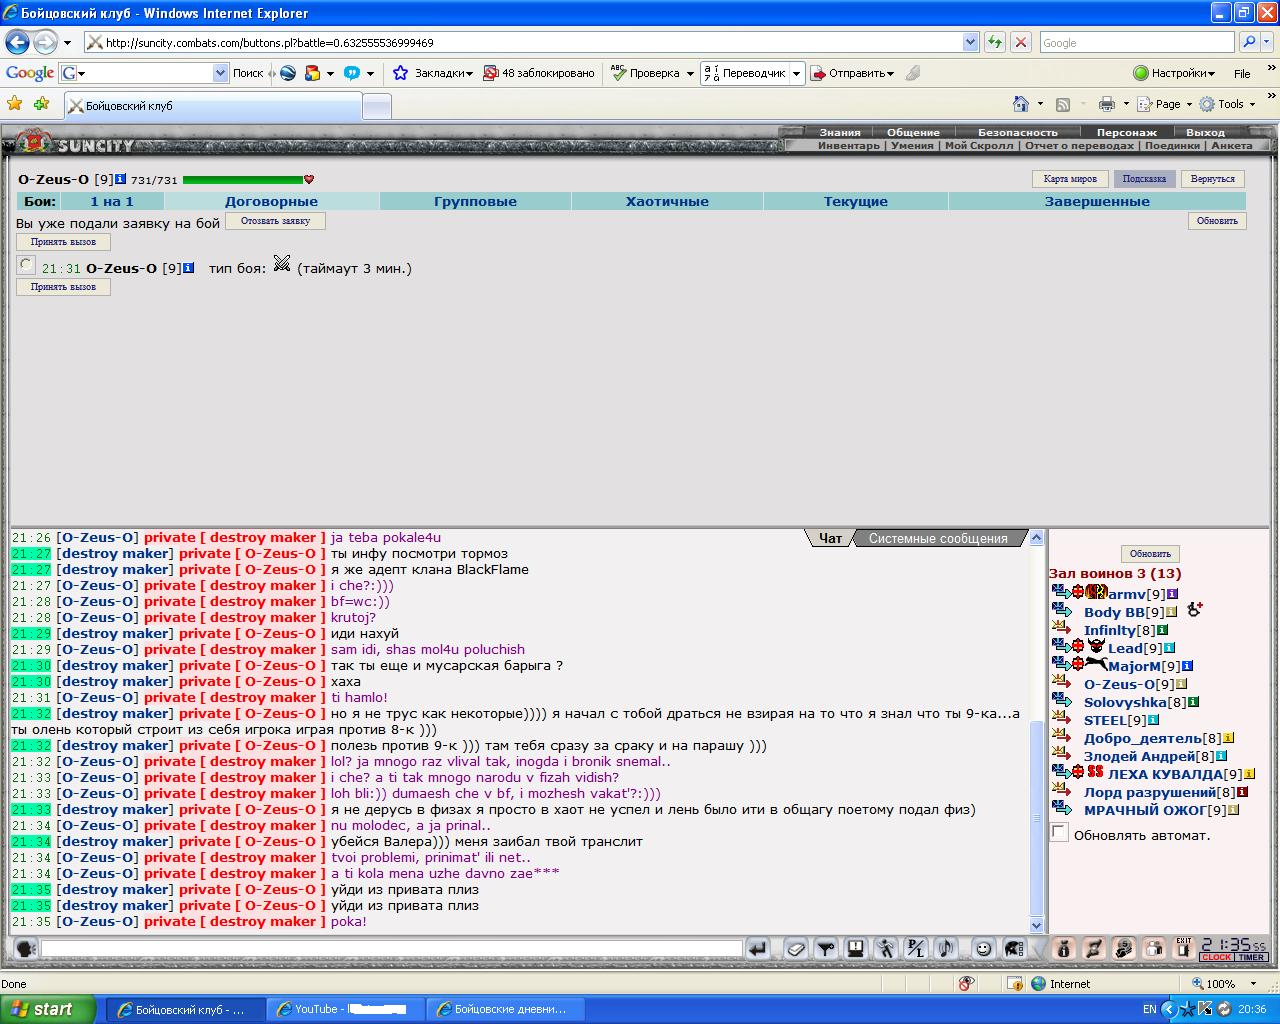This screenshot has width=1280, height=1024.
Task: Click the eraser clear-chat icon
Action: point(796,948)
